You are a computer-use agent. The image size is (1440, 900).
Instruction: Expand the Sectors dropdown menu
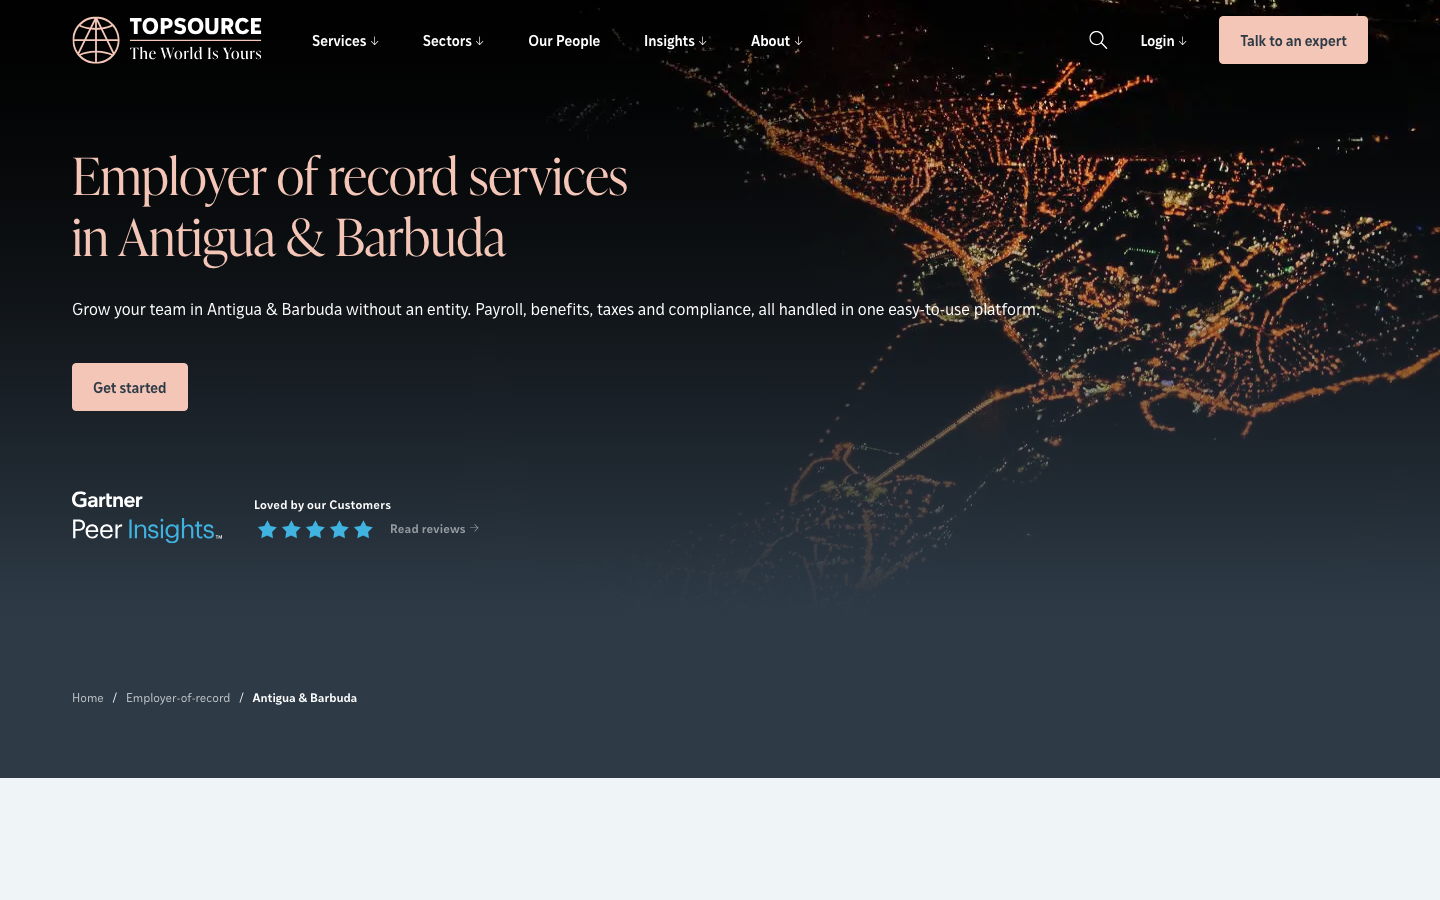[453, 41]
